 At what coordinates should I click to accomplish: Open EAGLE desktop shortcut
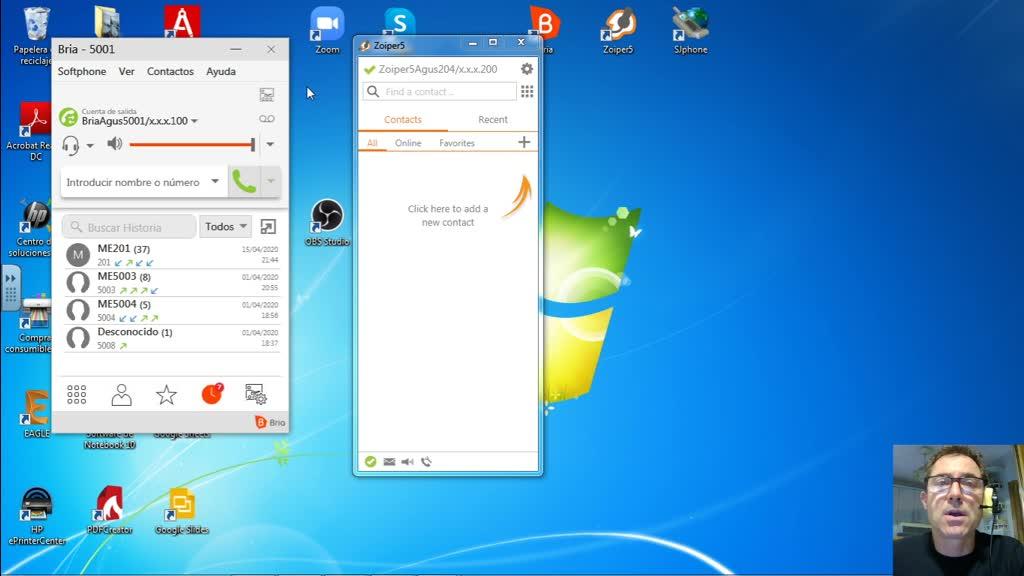[x=37, y=414]
